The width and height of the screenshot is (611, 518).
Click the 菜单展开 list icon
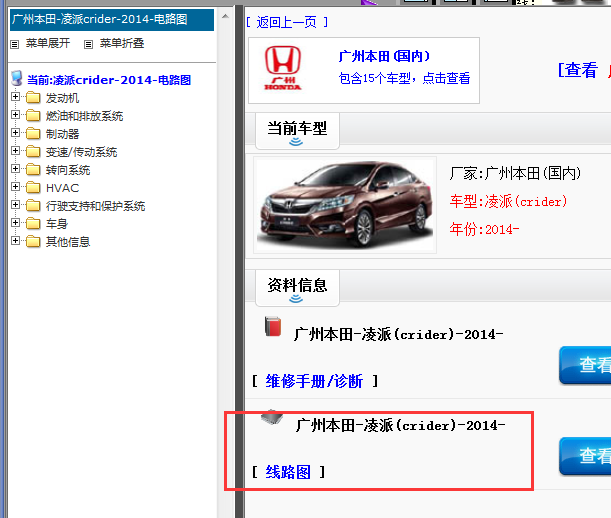pyautogui.click(x=15, y=44)
